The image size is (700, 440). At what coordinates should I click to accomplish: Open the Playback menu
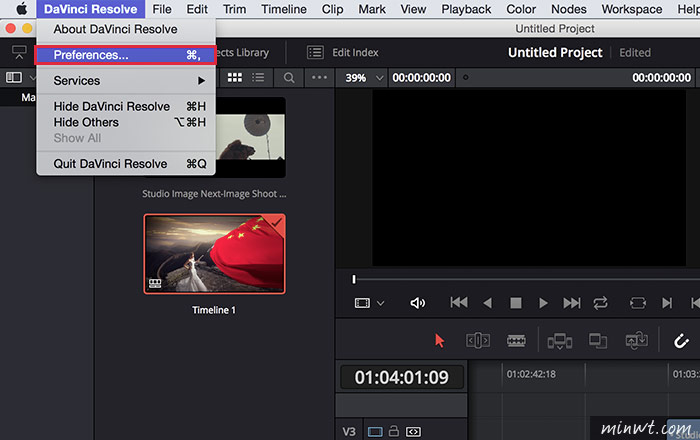coord(466,9)
